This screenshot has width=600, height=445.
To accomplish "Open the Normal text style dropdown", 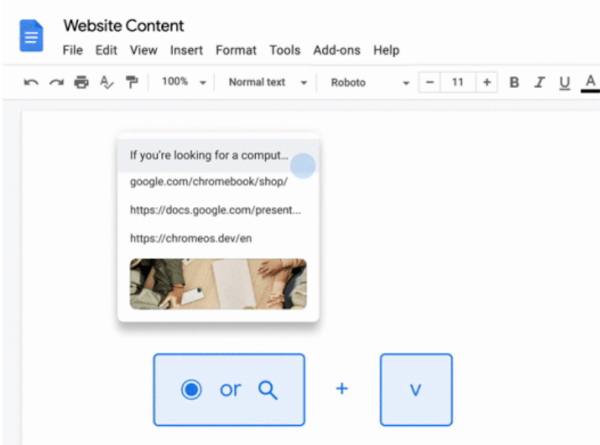I will pos(268,82).
